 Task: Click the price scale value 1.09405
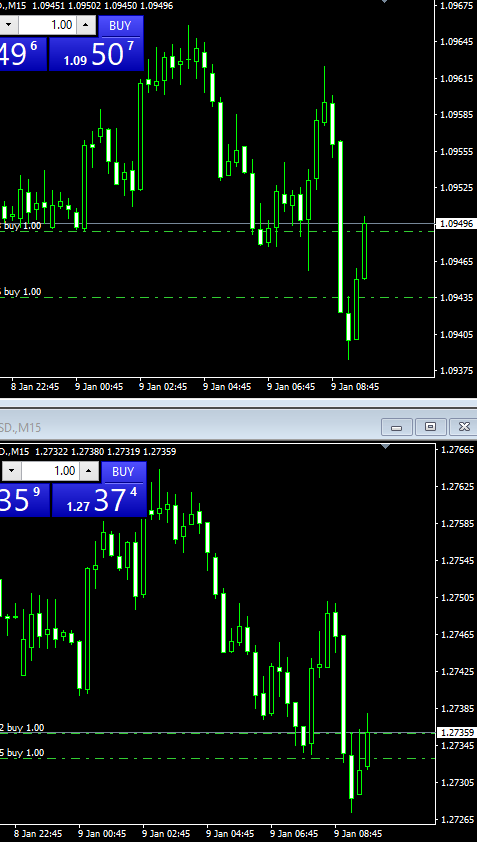coord(456,335)
